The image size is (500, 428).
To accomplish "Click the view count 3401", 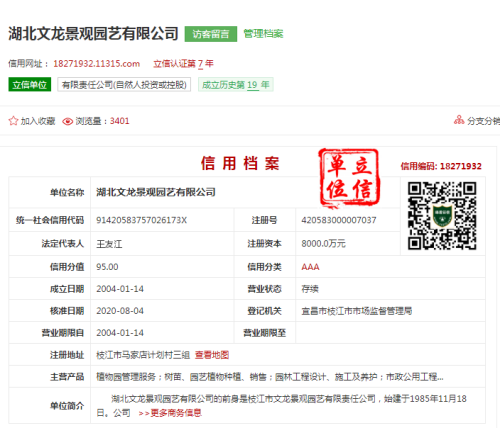I will (119, 121).
